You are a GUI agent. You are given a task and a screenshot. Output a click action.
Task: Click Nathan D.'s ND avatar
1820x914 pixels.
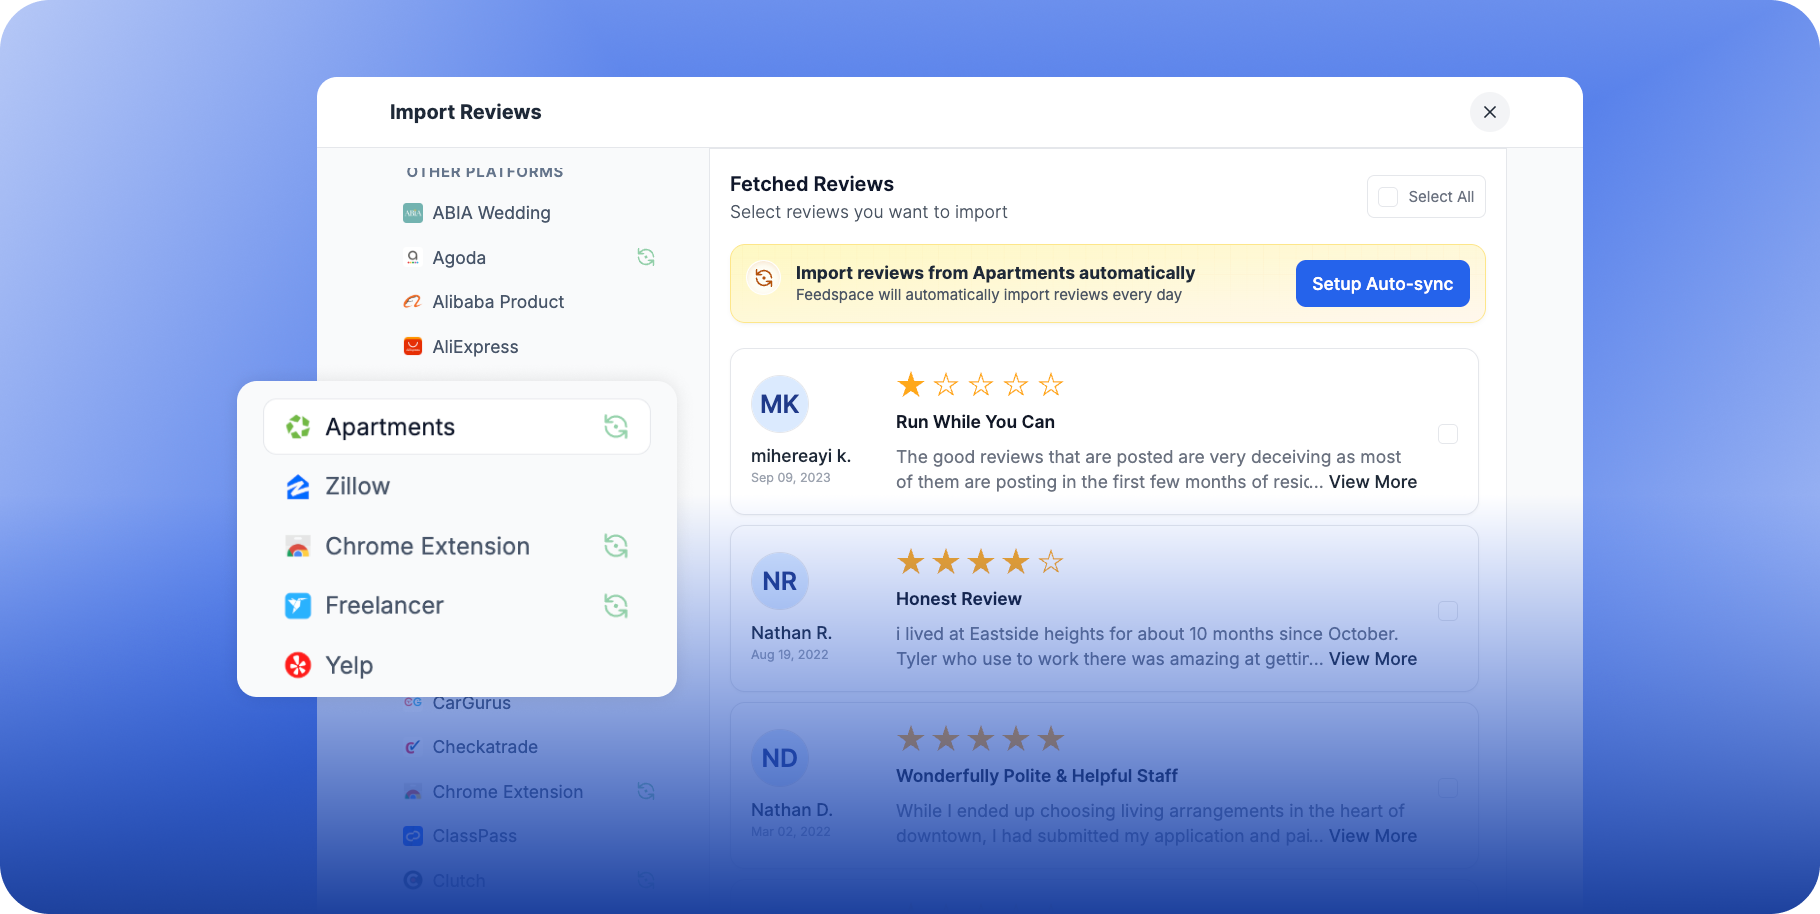pos(779,757)
